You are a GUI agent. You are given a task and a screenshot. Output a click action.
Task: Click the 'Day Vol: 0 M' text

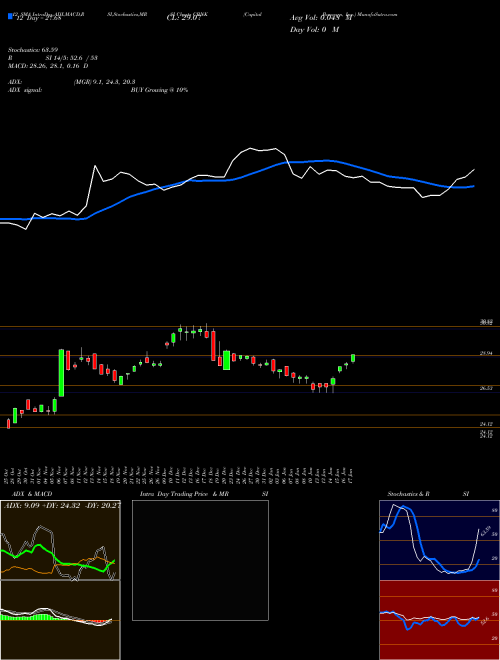[314, 29]
